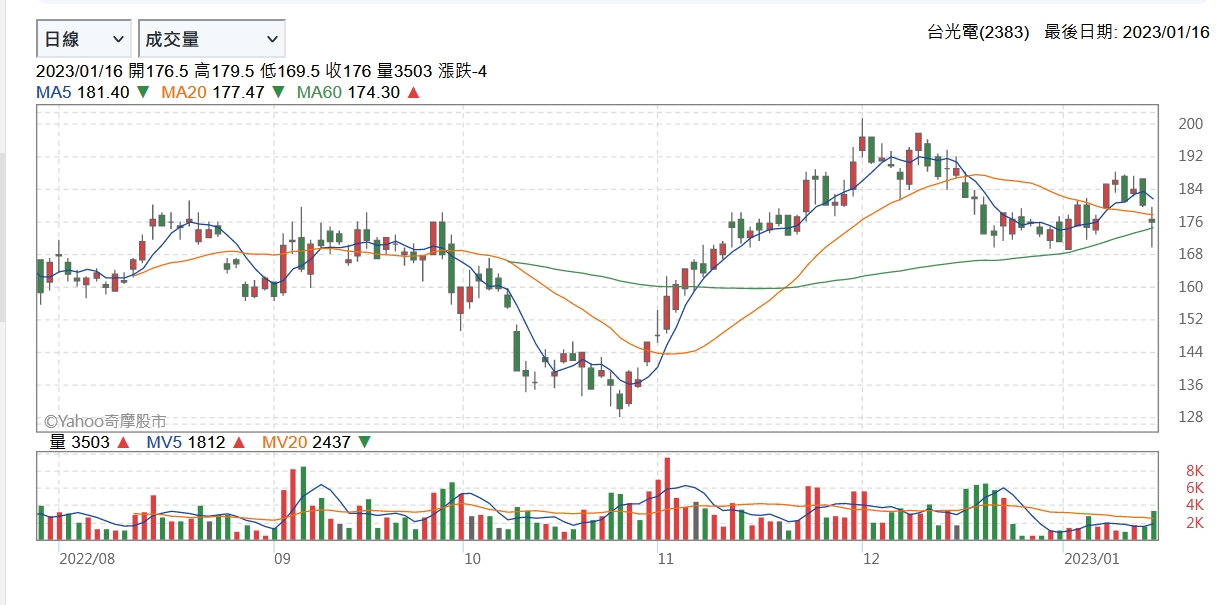The height and width of the screenshot is (605, 1222).
Task: Open the 日線 period dropdown
Action: click(84, 39)
